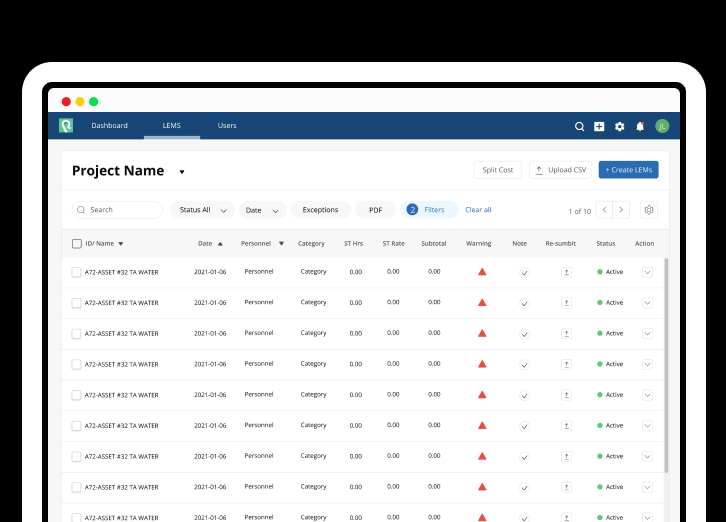Go to the next page arrow
This screenshot has height=522, width=726.
[621, 210]
